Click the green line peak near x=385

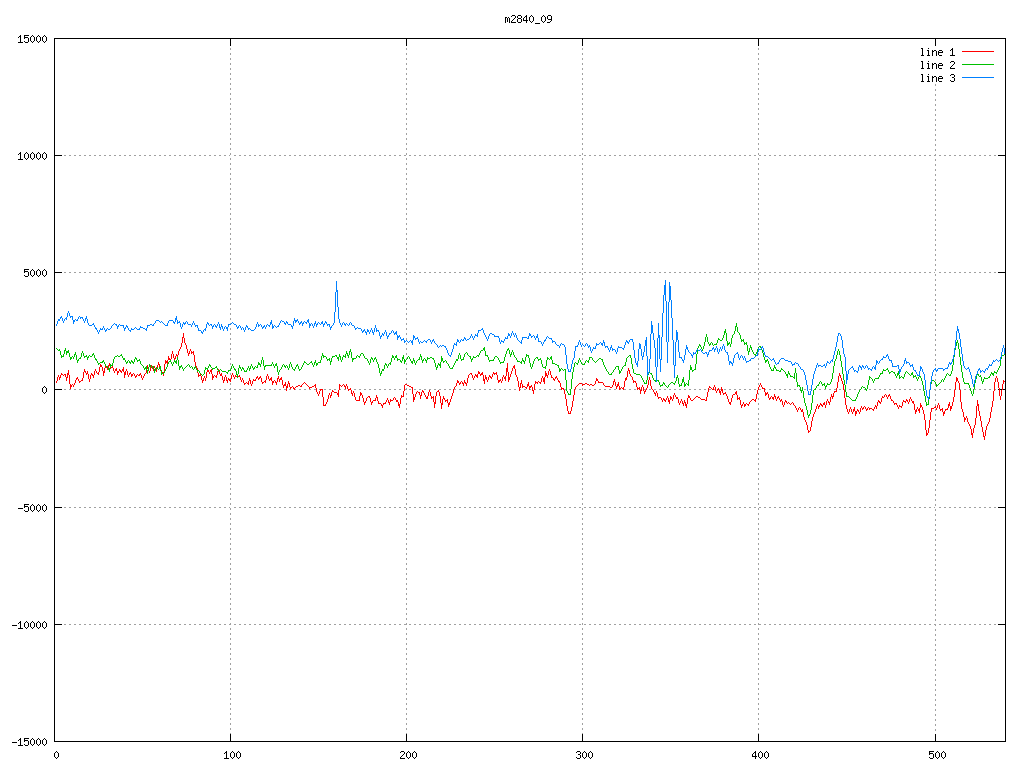pyautogui.click(x=737, y=325)
